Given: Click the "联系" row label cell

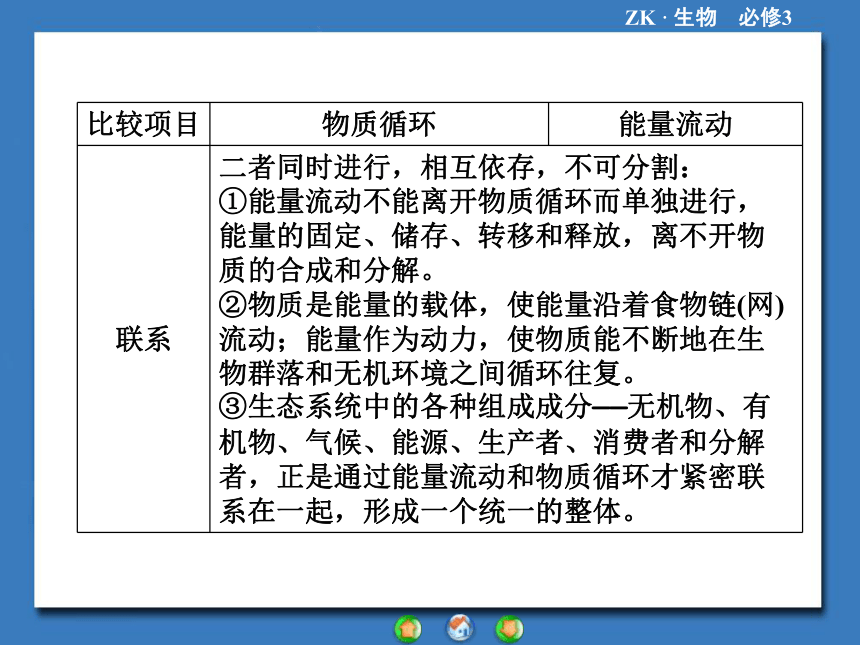Looking at the screenshot, I should click(144, 339).
